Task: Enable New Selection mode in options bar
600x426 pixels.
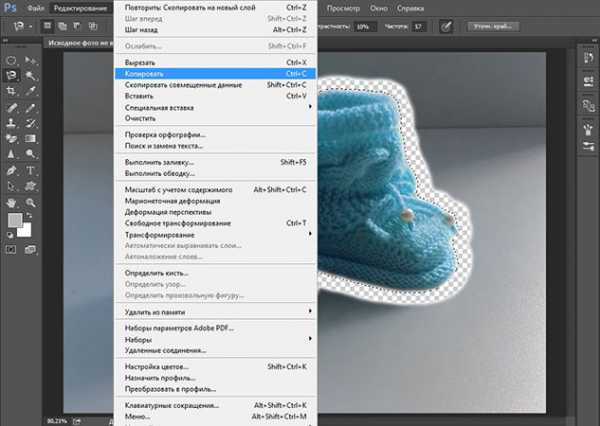Action: coord(47,26)
